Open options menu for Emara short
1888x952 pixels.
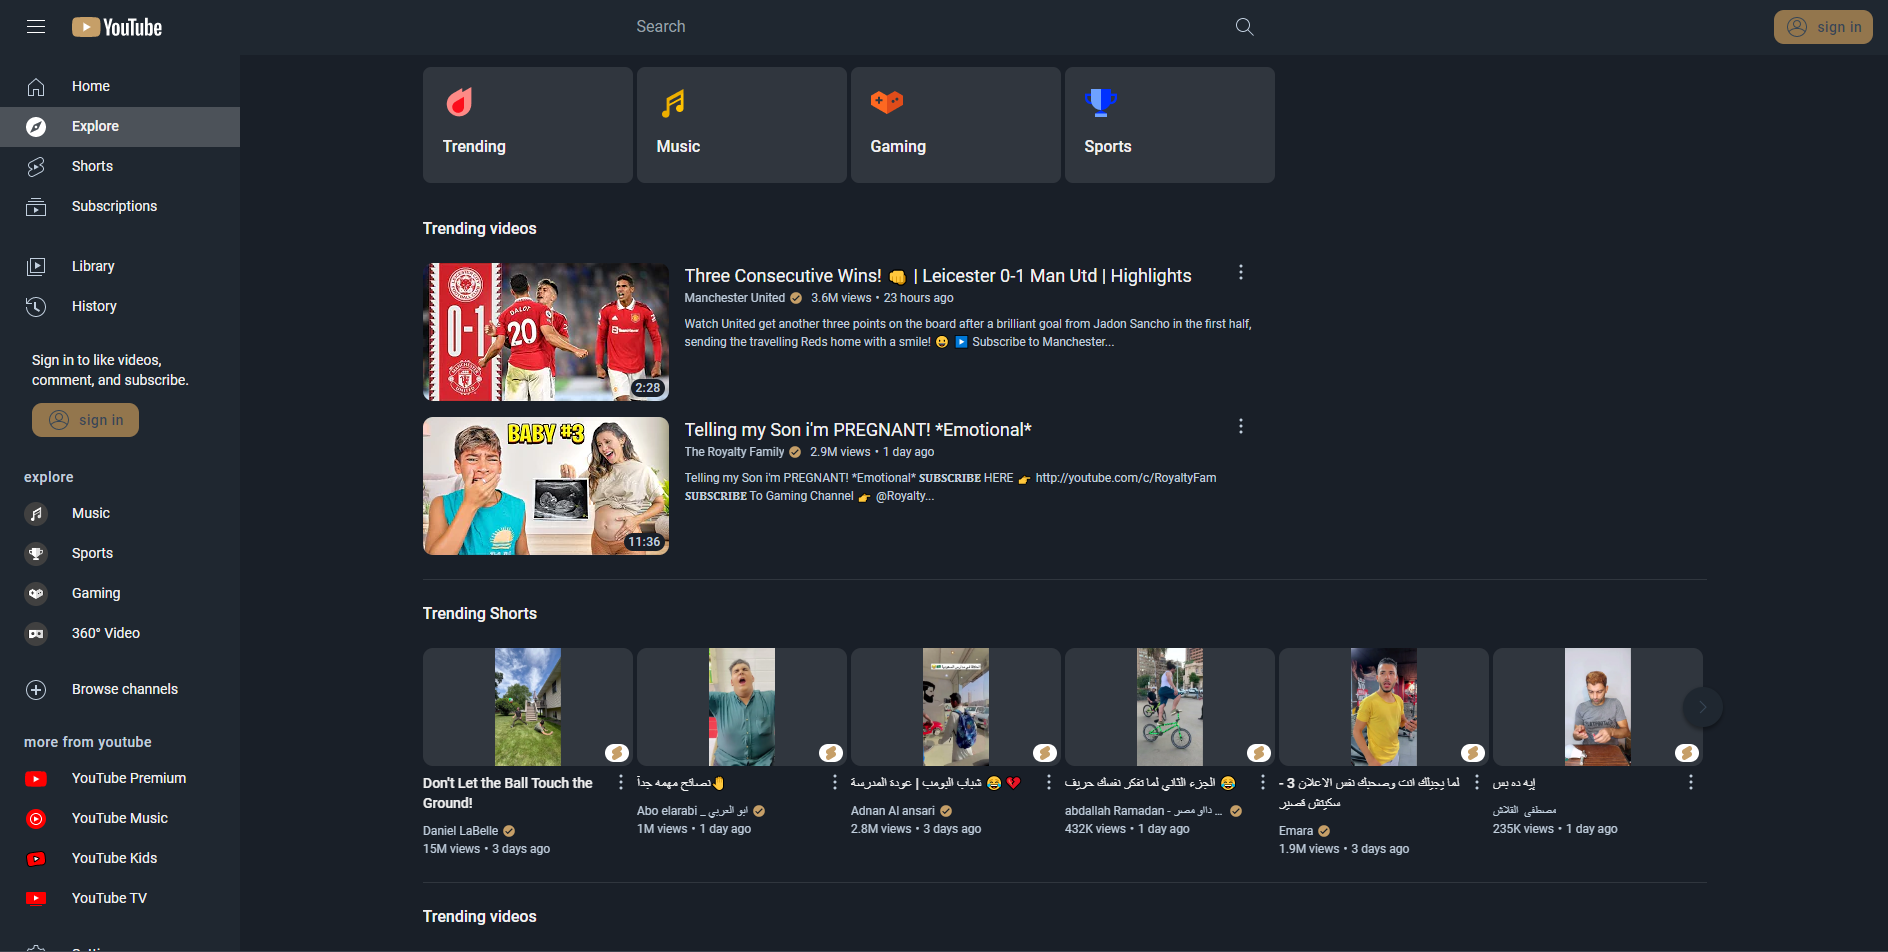tap(1477, 782)
